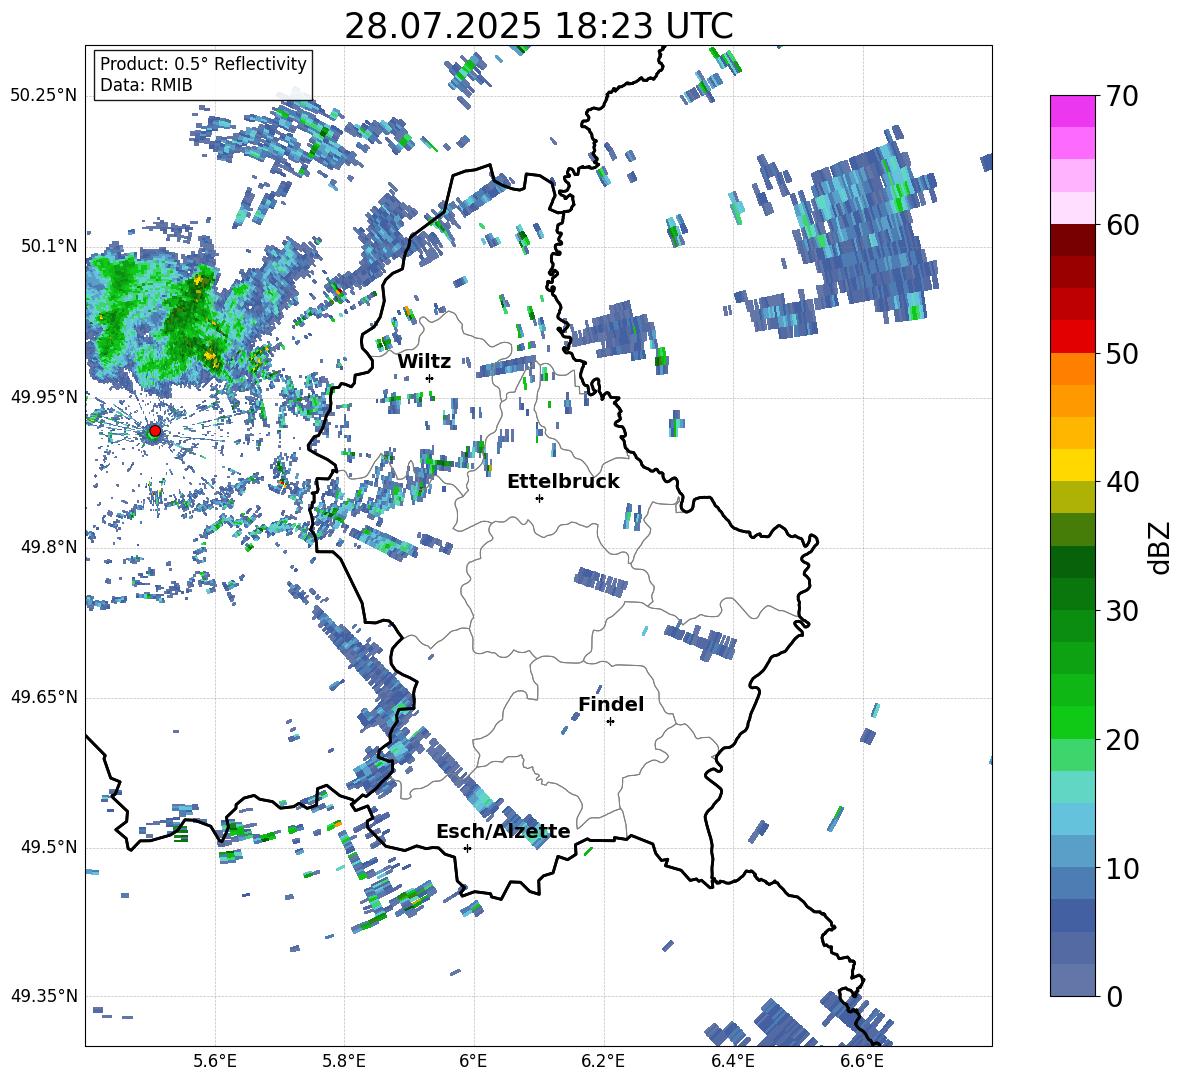Image resolution: width=1184 pixels, height=1081 pixels.
Task: Pick the bright red colorbar swatch above 50
Action: (x=1072, y=337)
